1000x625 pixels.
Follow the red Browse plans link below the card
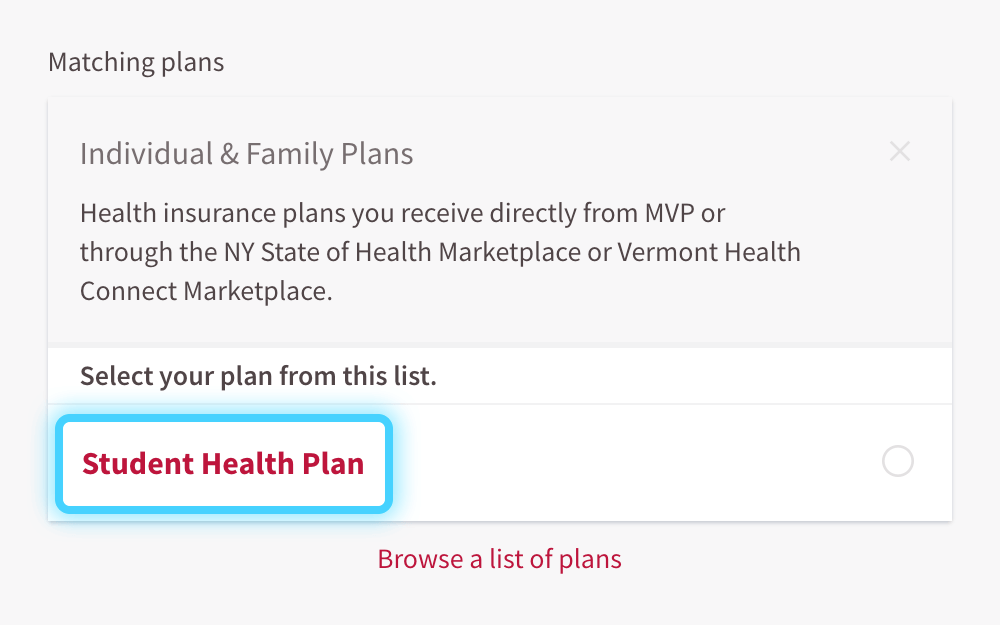(x=499, y=558)
